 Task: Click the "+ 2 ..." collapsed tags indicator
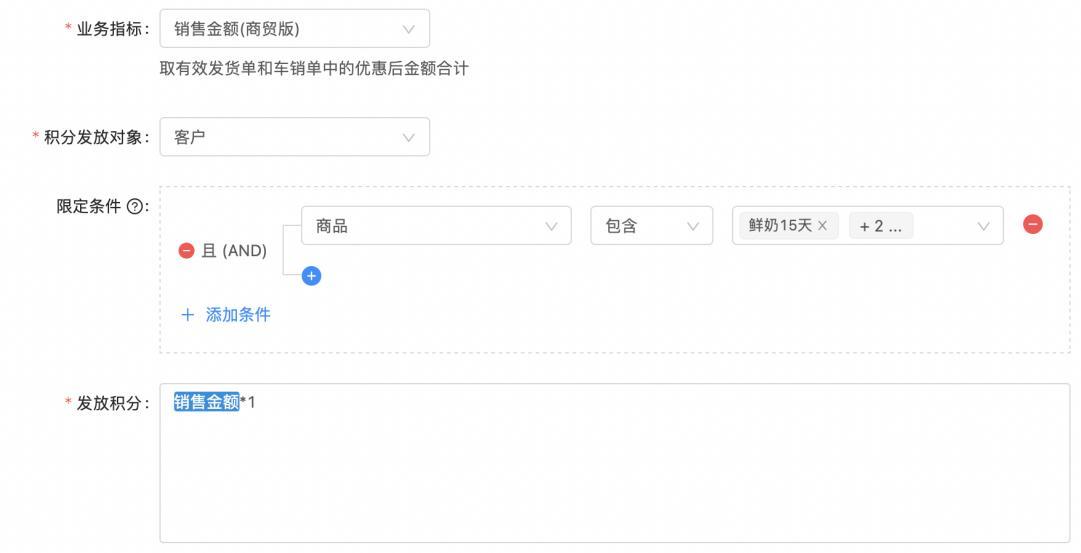[880, 226]
